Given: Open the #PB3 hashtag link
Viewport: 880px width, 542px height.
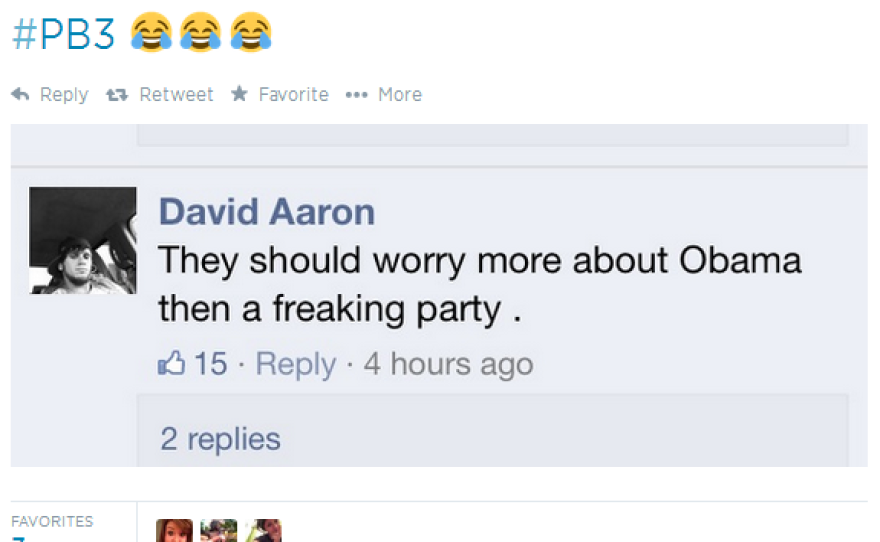Looking at the screenshot, I should [x=63, y=34].
